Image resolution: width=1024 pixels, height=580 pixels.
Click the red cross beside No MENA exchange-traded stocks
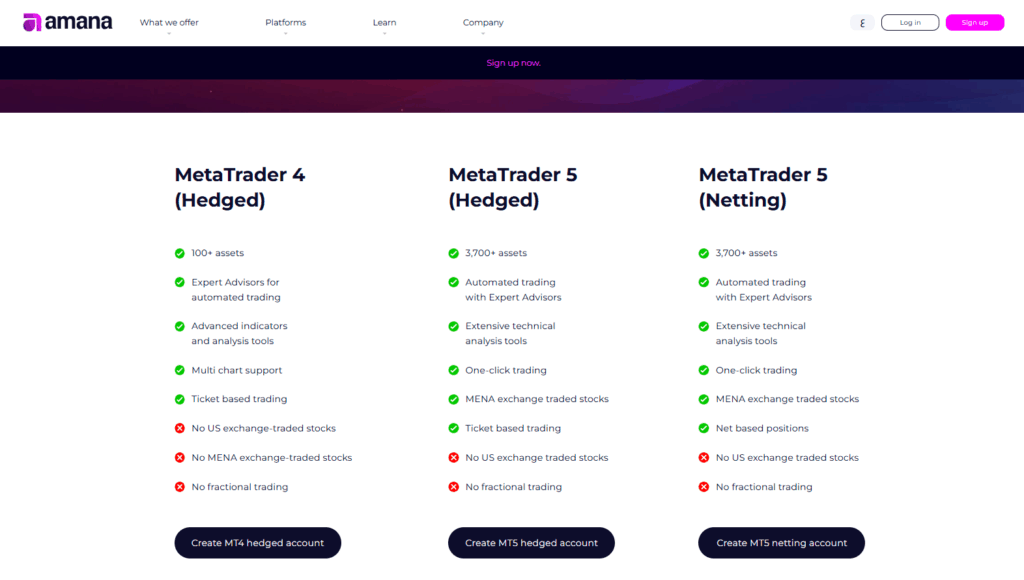click(181, 457)
